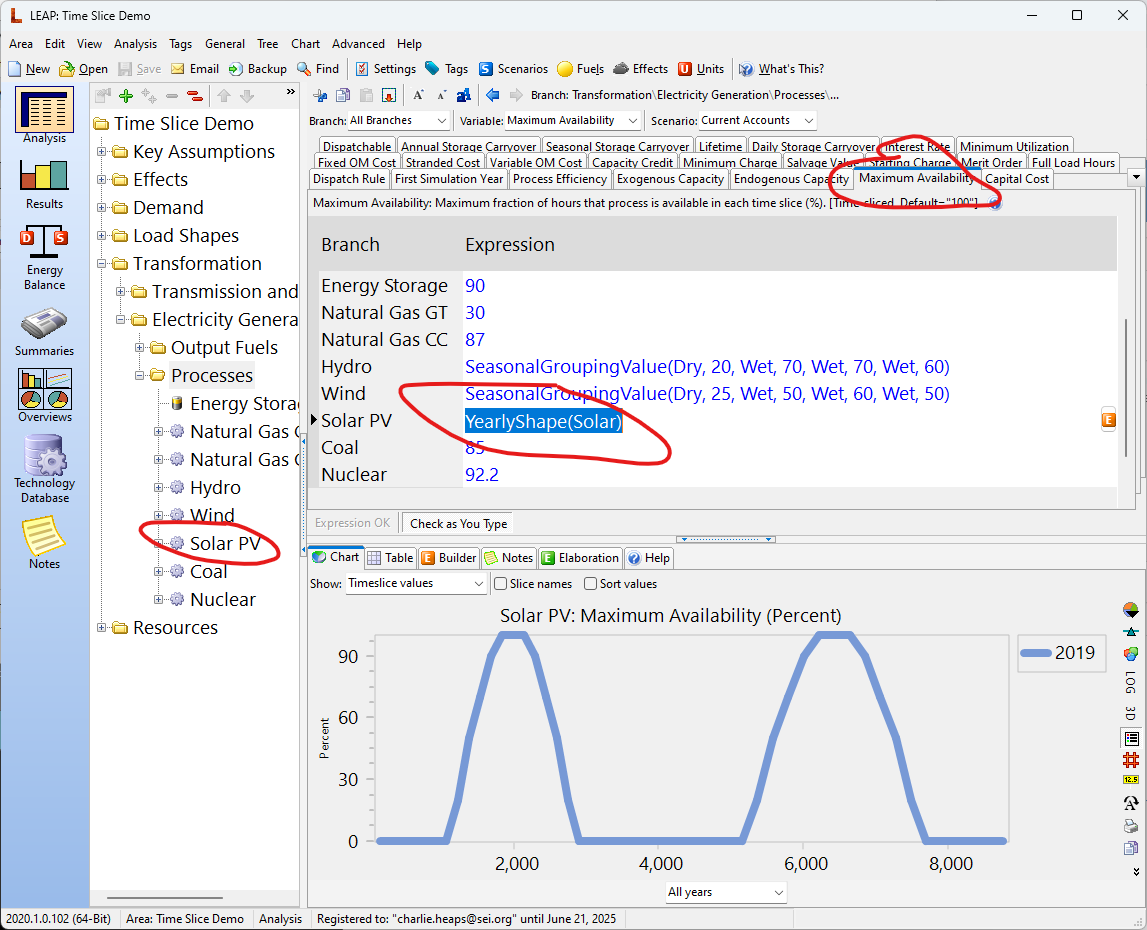Screen dimensions: 1147x930
Task: Open the Technology Database view
Action: pyautogui.click(x=44, y=469)
